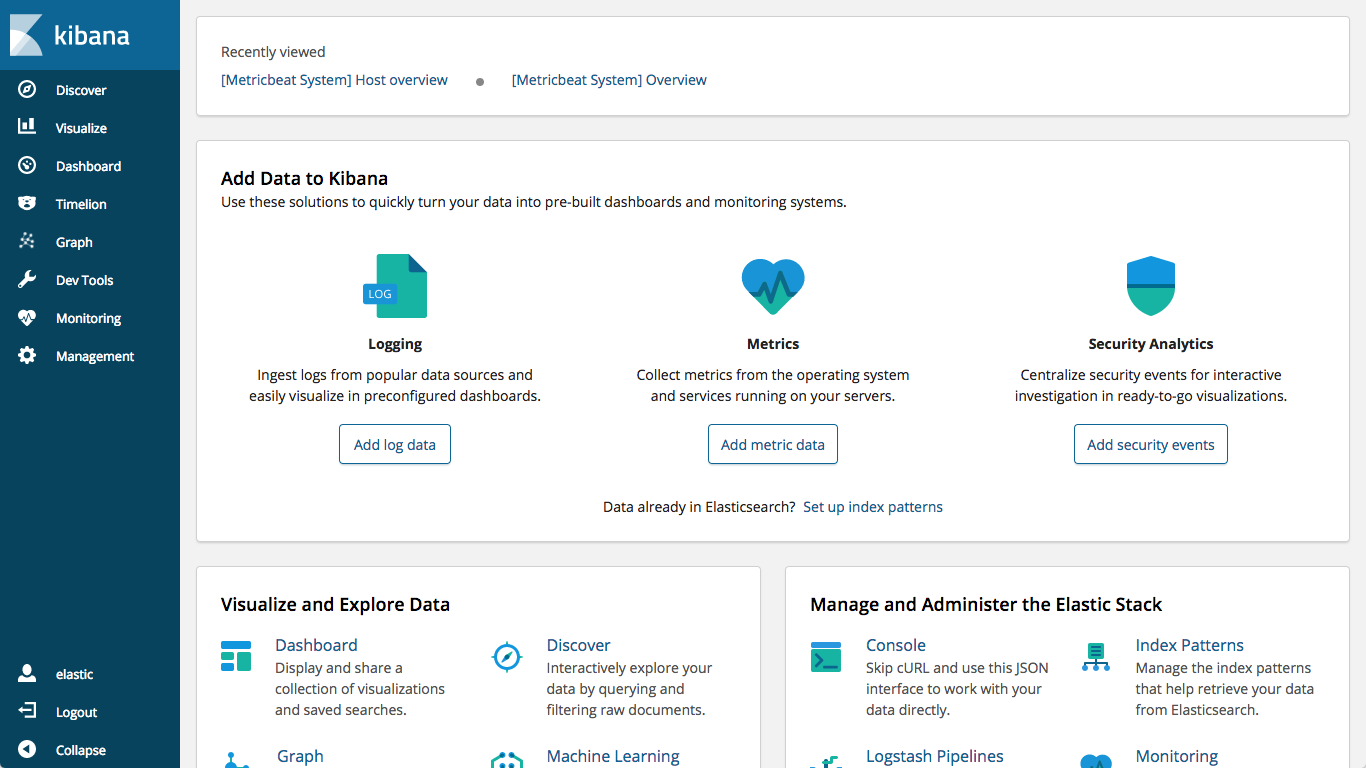
Task: Click the Visualize and Explore Data heading
Action: click(x=335, y=604)
